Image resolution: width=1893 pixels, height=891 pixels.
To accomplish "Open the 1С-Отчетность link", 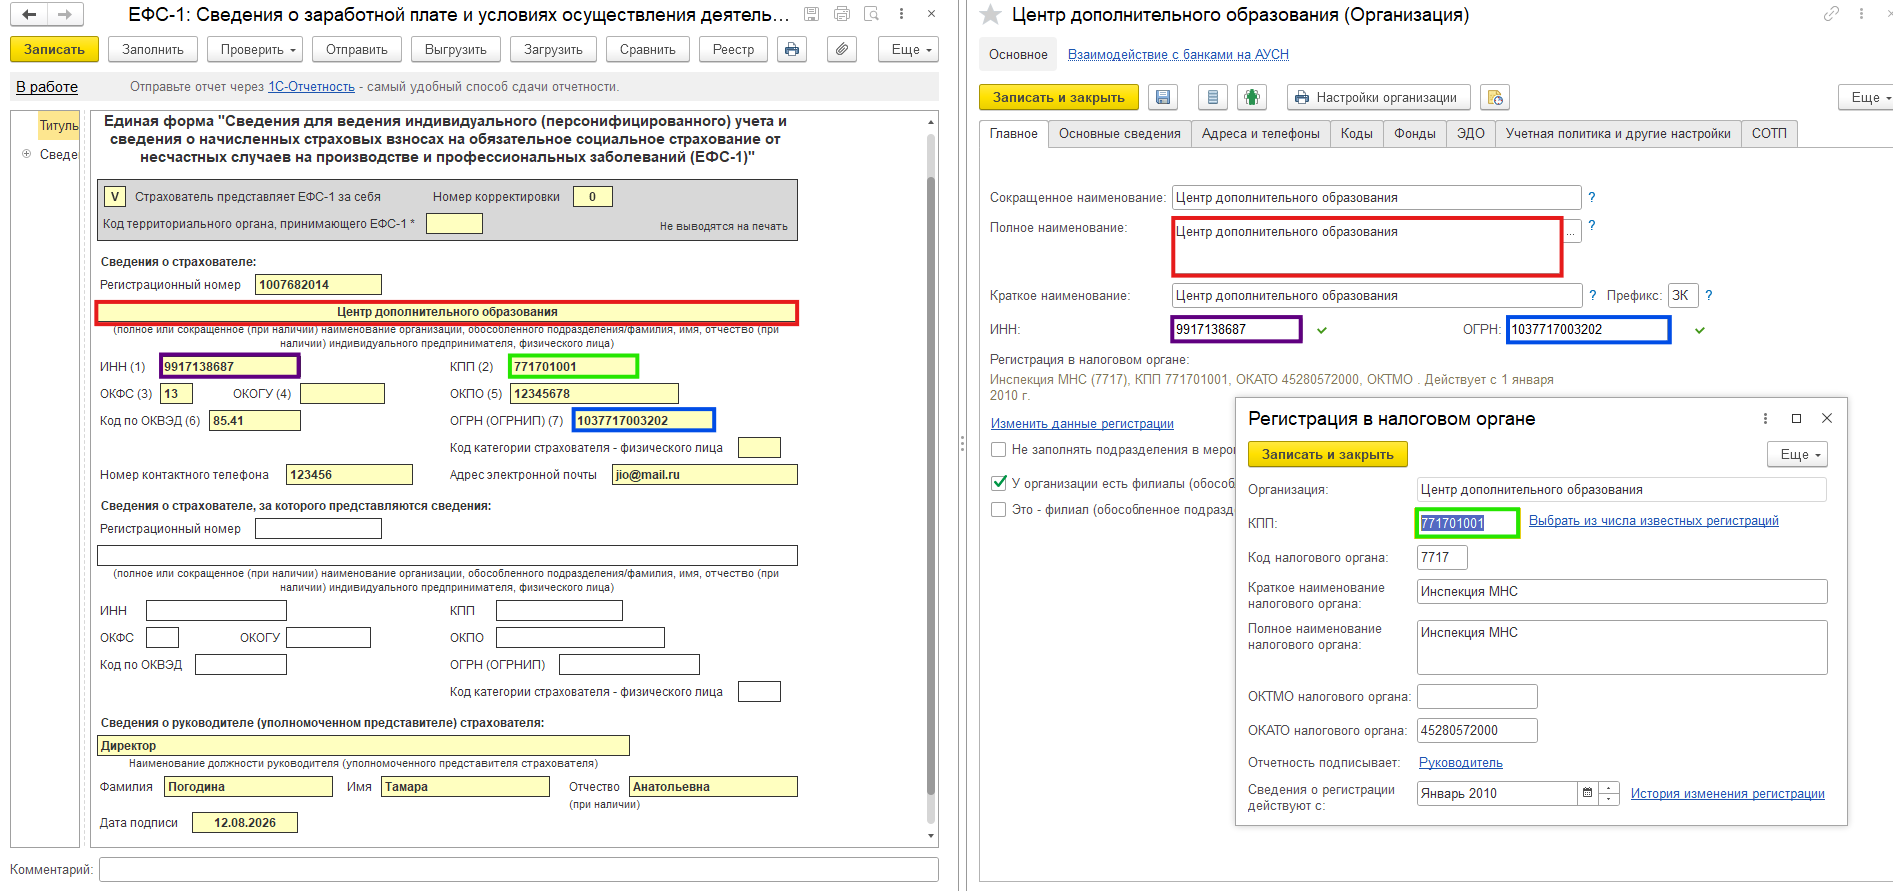I will click(311, 87).
